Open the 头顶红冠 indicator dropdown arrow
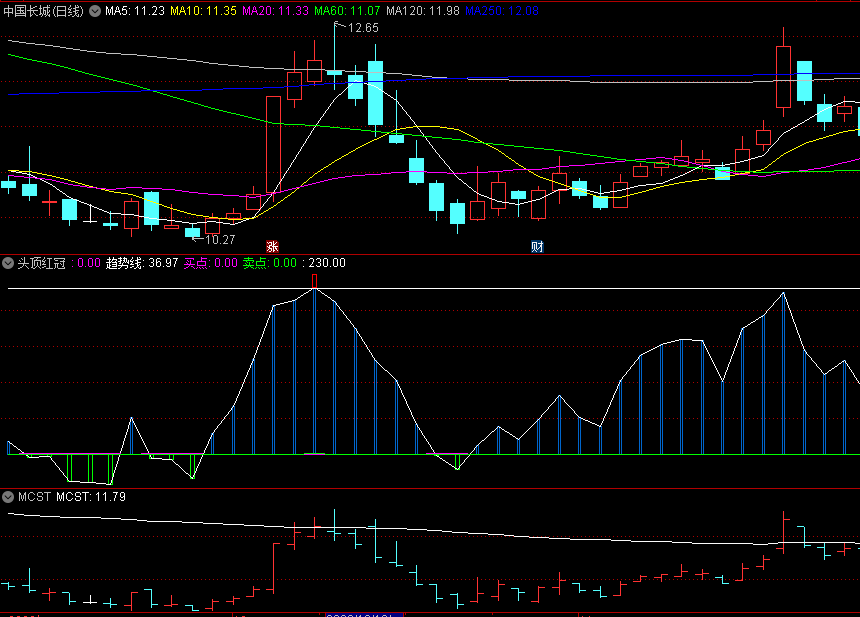 click(8, 263)
